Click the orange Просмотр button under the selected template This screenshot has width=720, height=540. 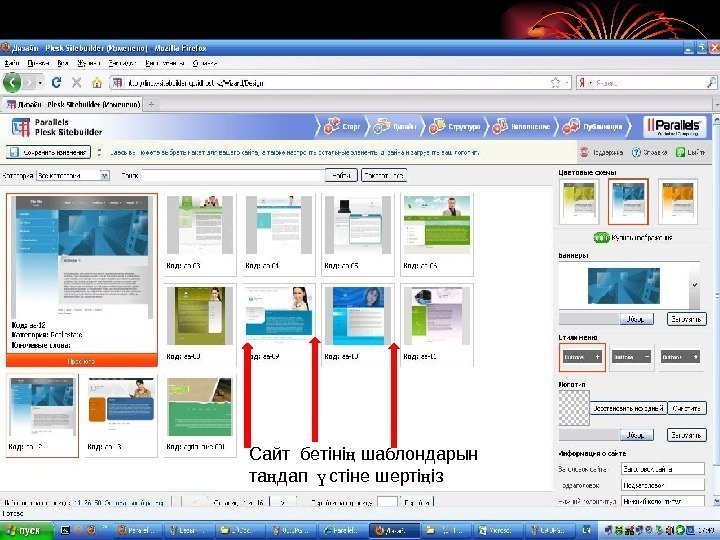pyautogui.click(x=82, y=361)
